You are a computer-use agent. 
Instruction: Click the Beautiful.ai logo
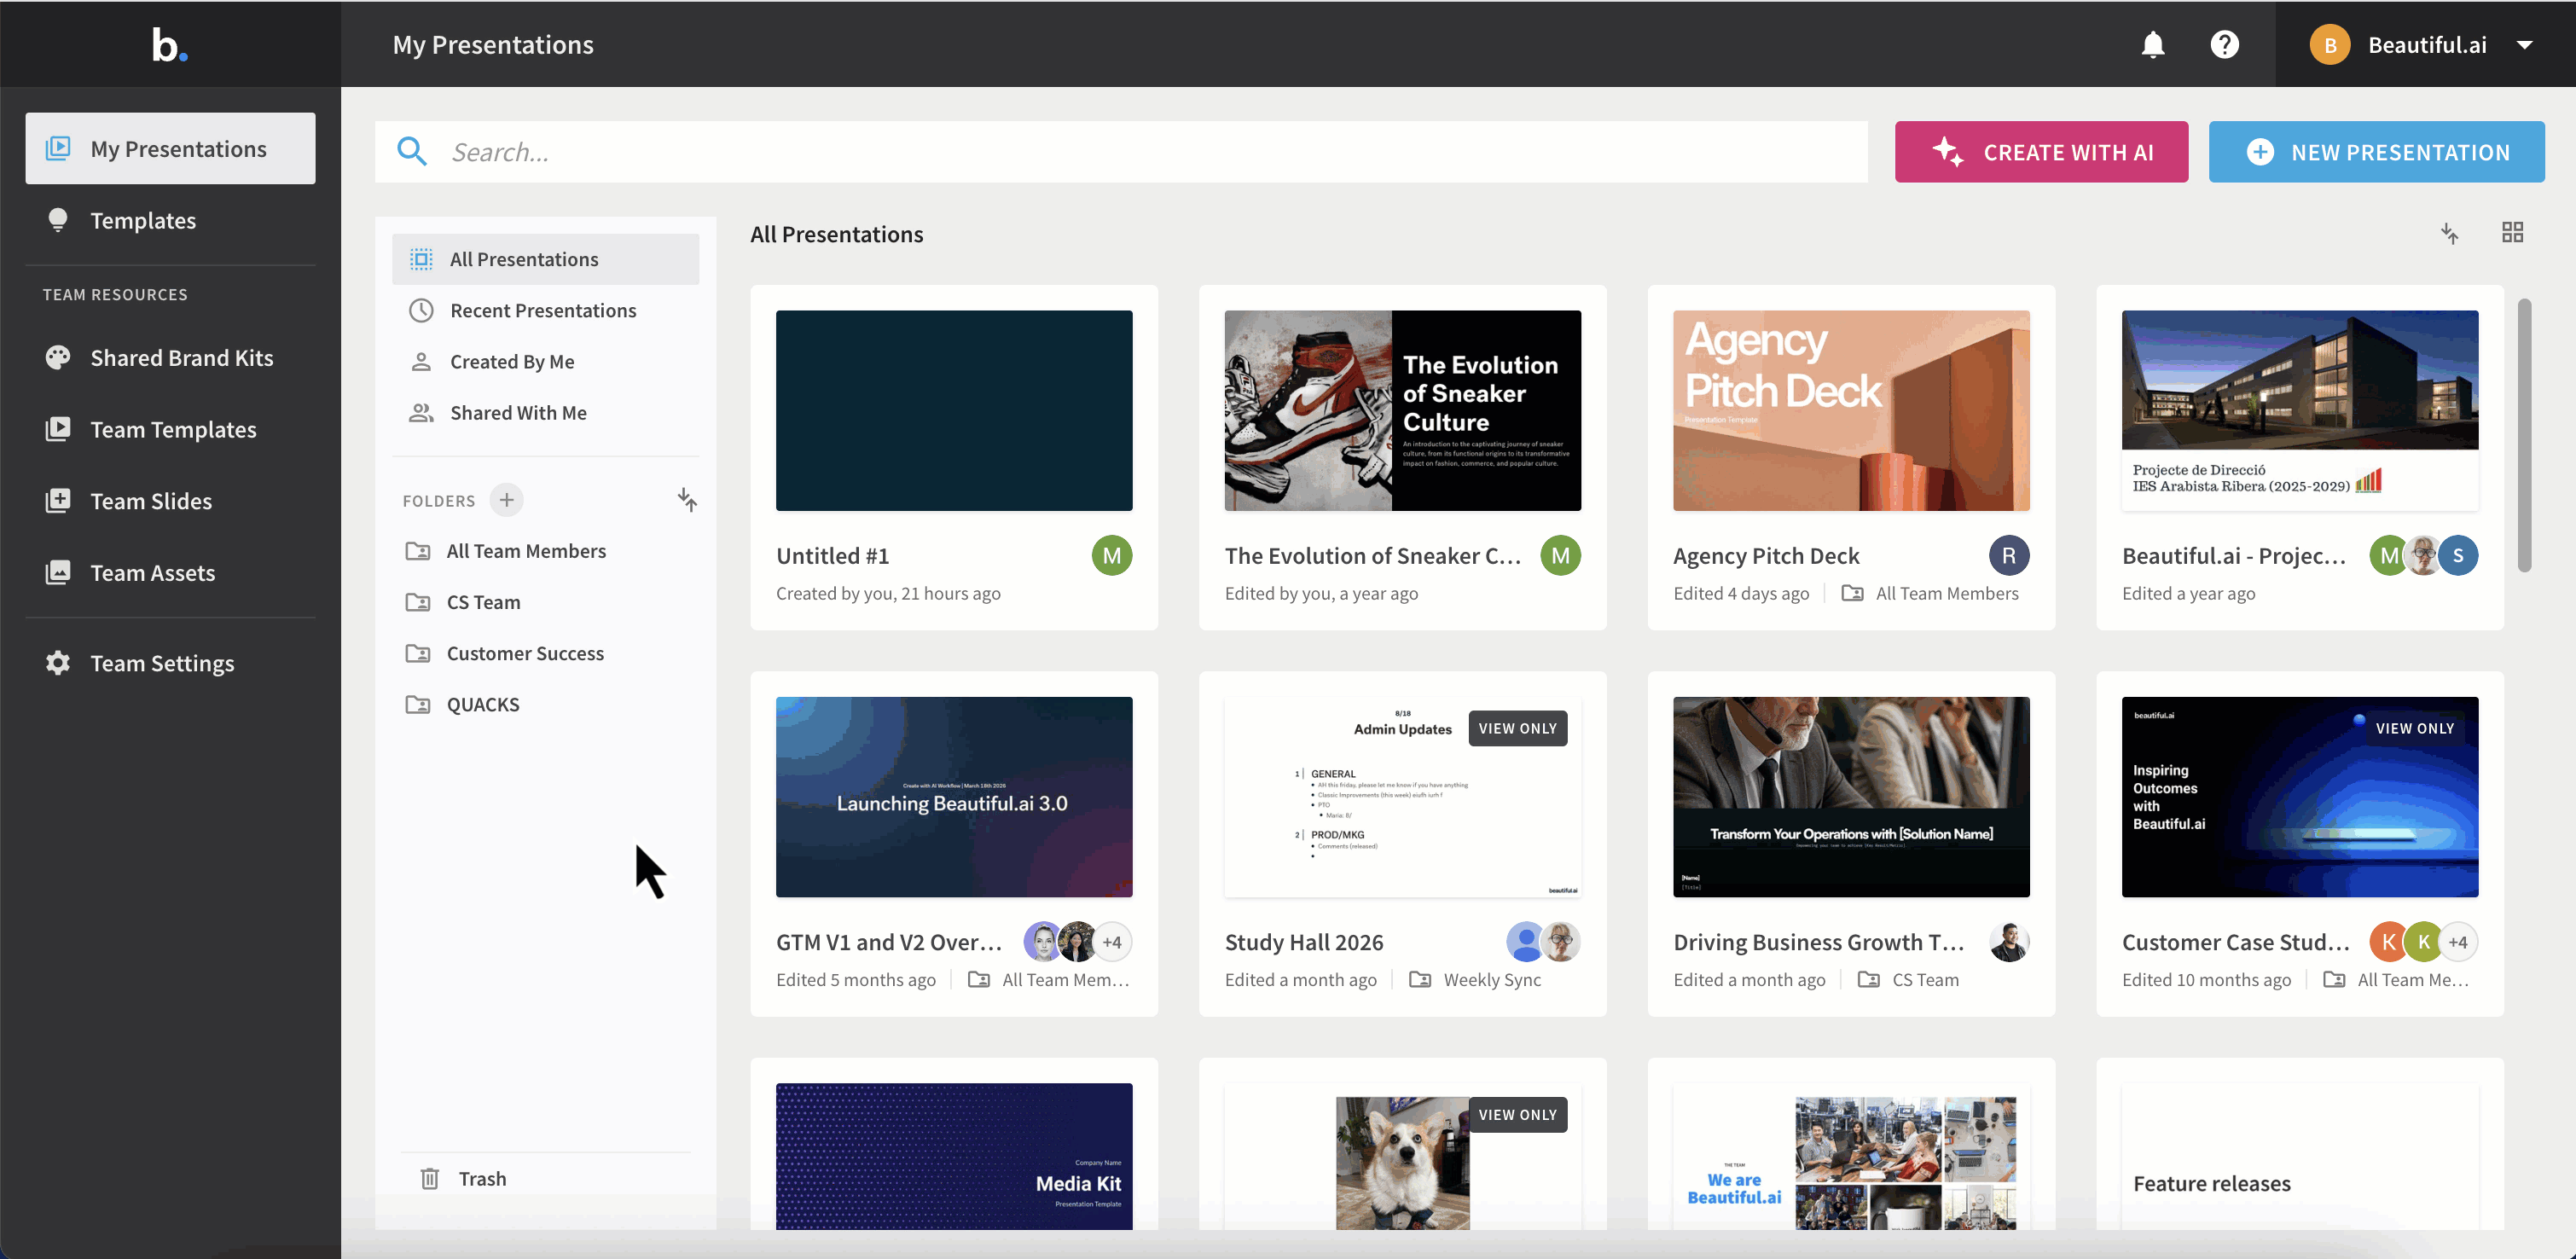point(169,45)
